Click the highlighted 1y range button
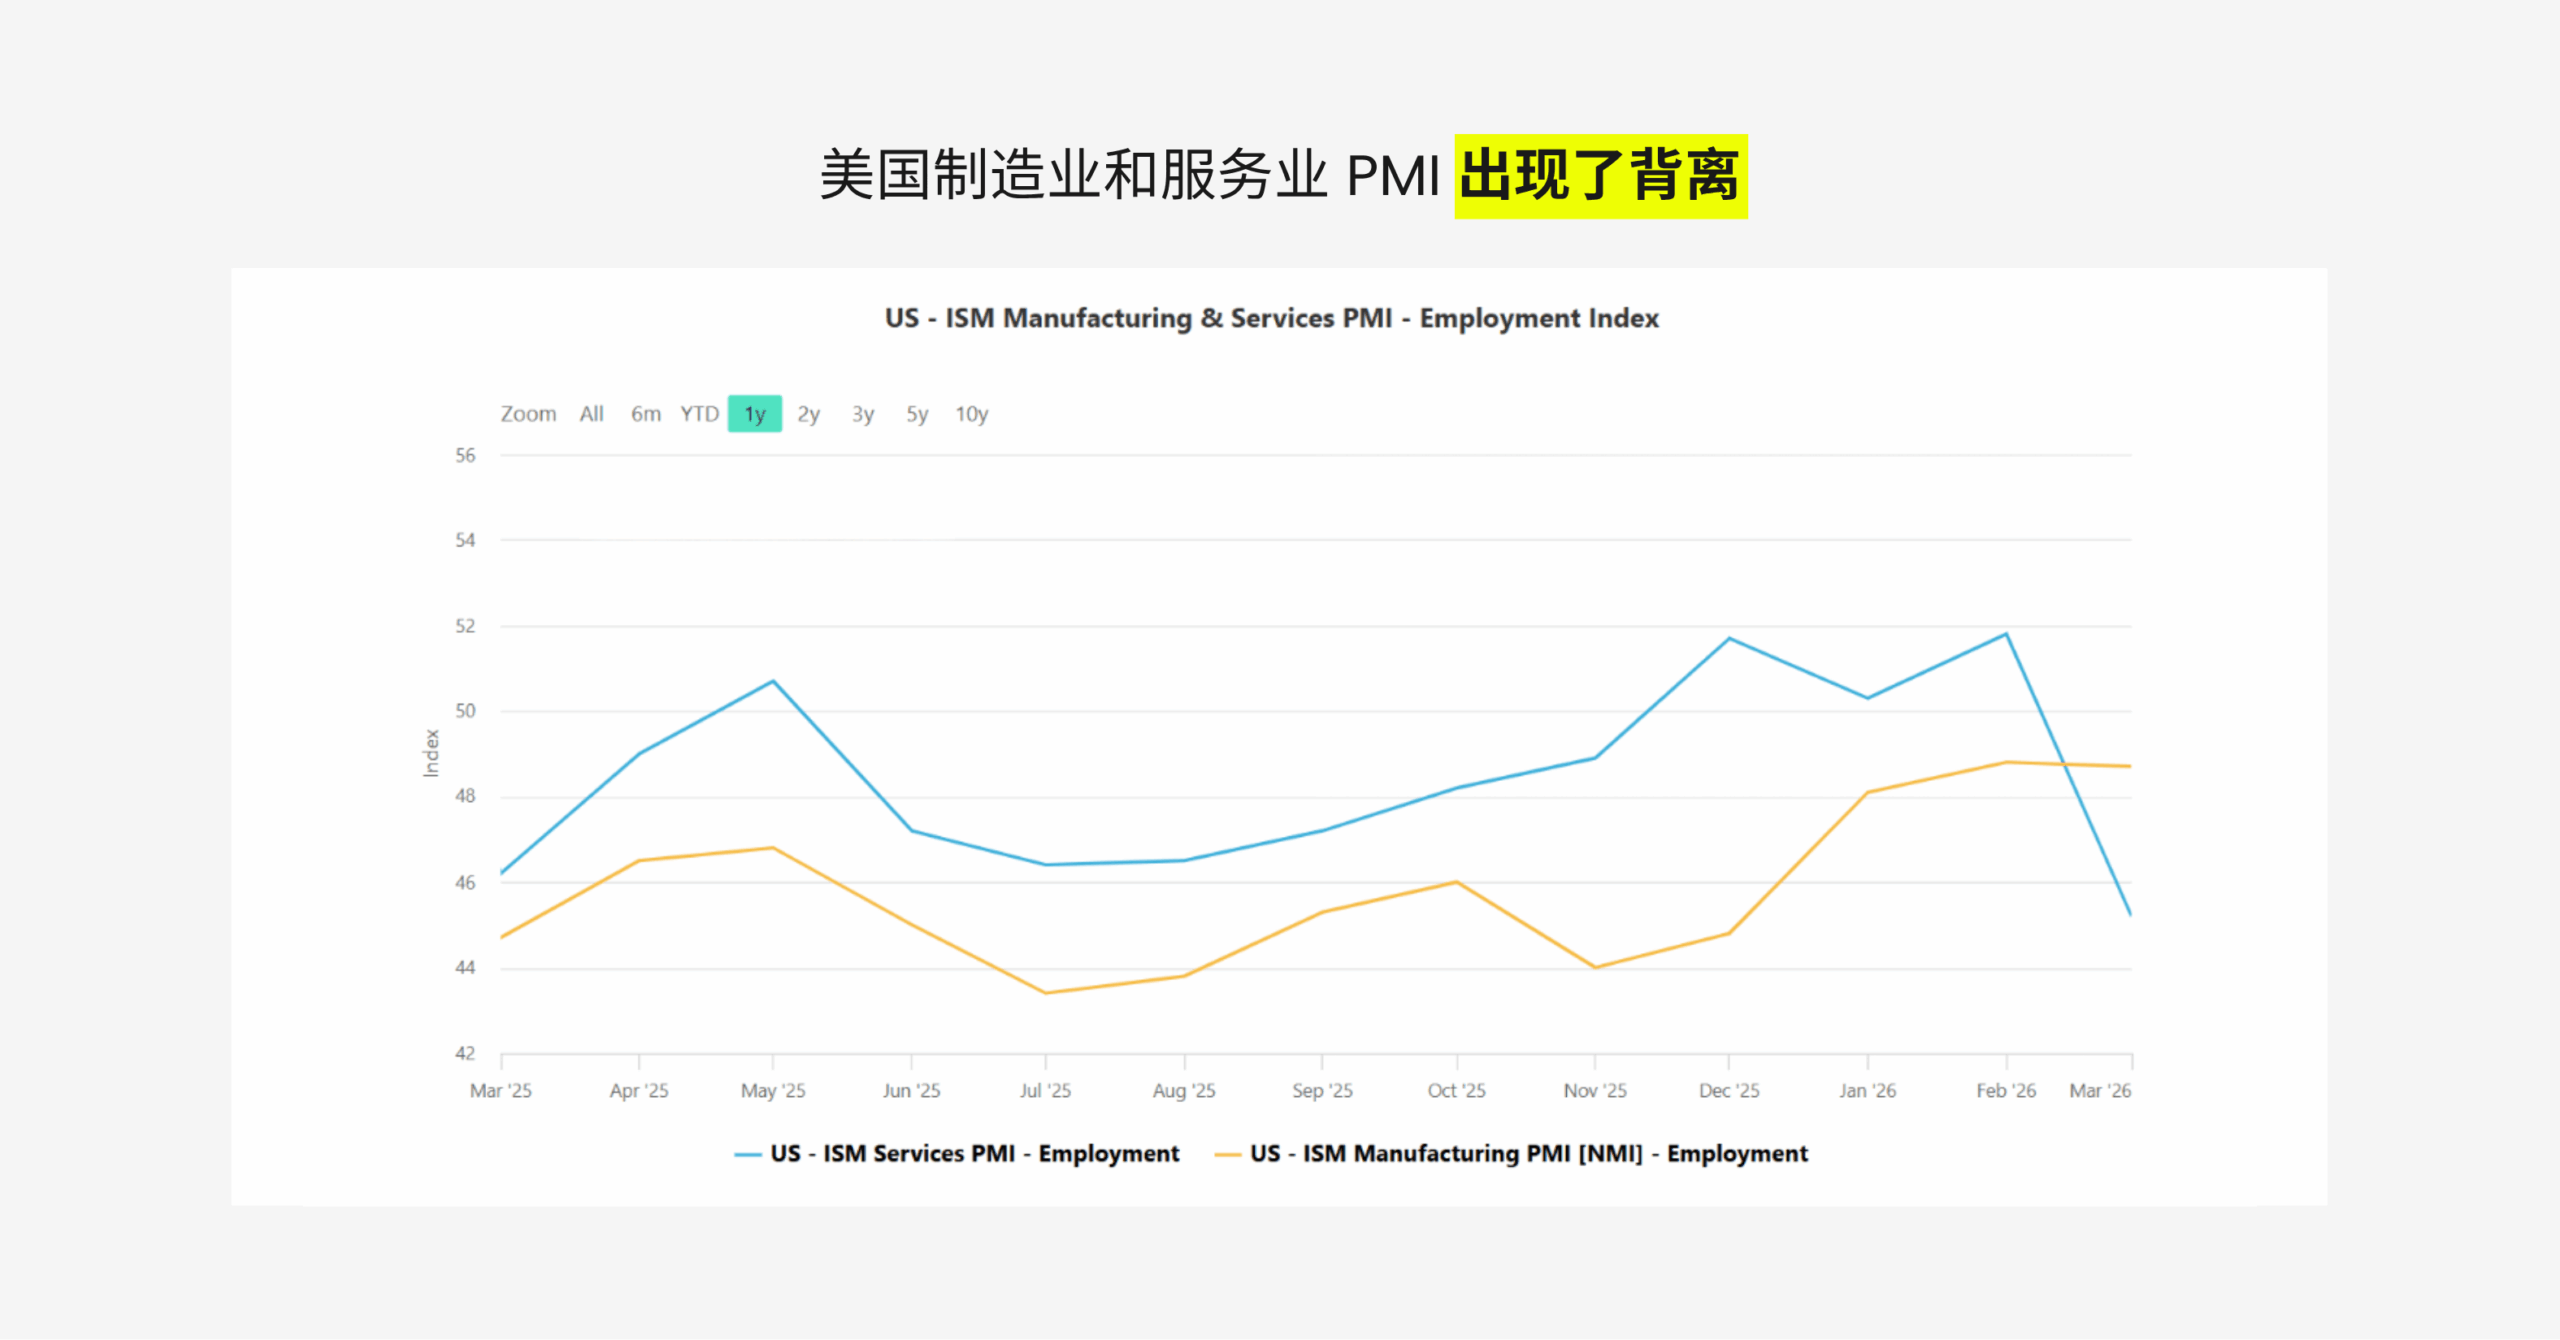Image resolution: width=2560 pixels, height=1340 pixels. click(754, 414)
